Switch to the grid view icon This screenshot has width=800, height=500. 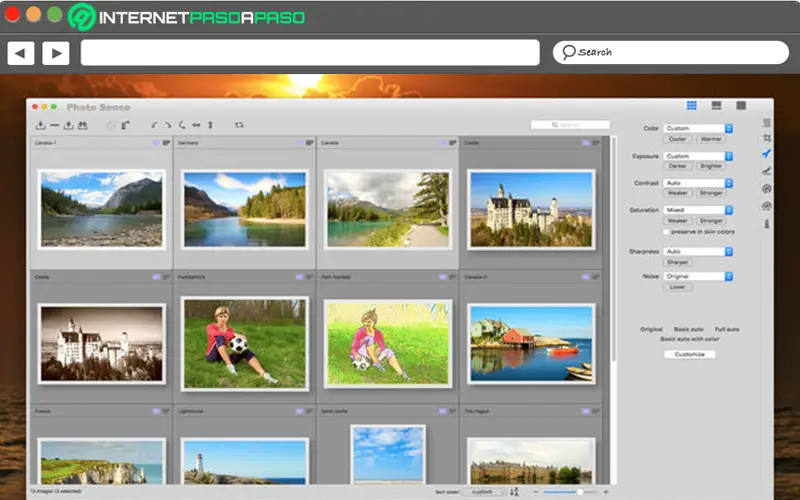point(691,106)
